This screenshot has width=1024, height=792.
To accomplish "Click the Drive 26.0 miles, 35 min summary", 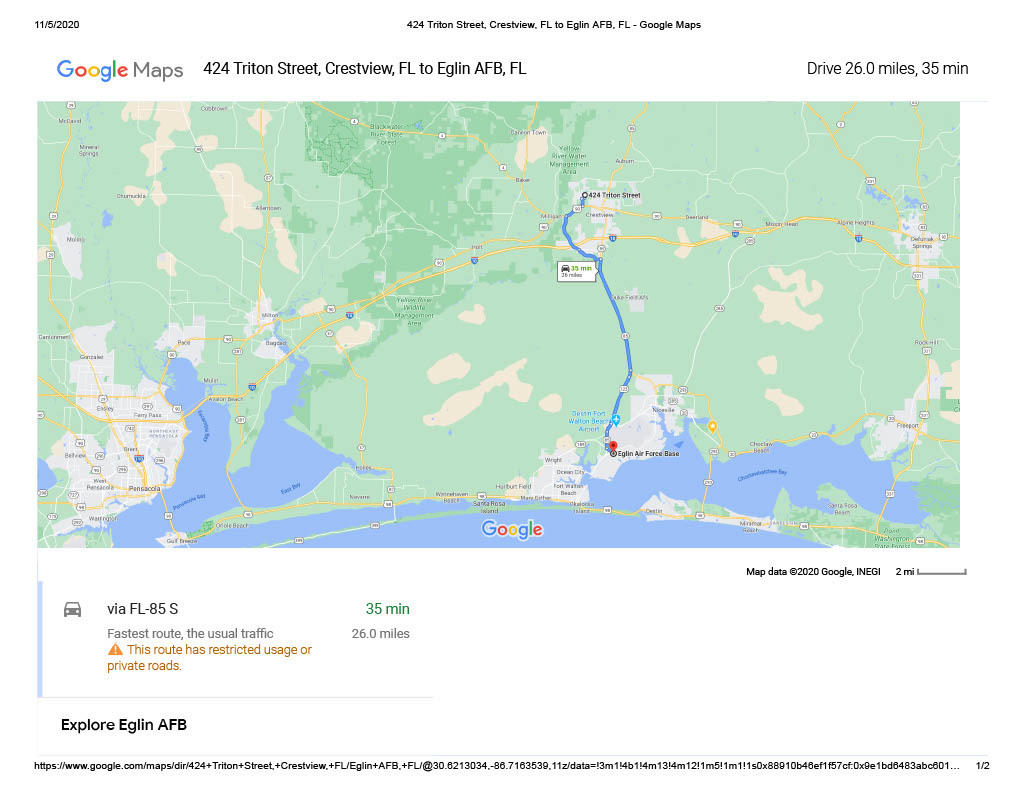I will point(887,69).
